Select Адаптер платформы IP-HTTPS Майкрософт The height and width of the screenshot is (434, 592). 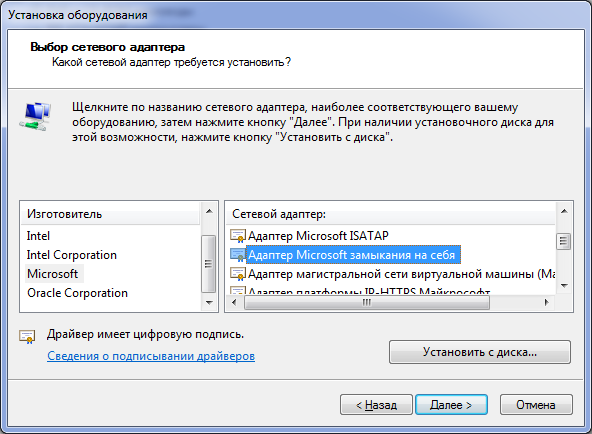pos(369,291)
